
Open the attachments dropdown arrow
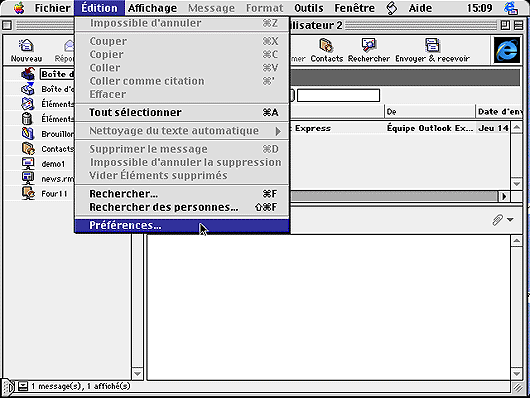pyautogui.click(x=510, y=220)
